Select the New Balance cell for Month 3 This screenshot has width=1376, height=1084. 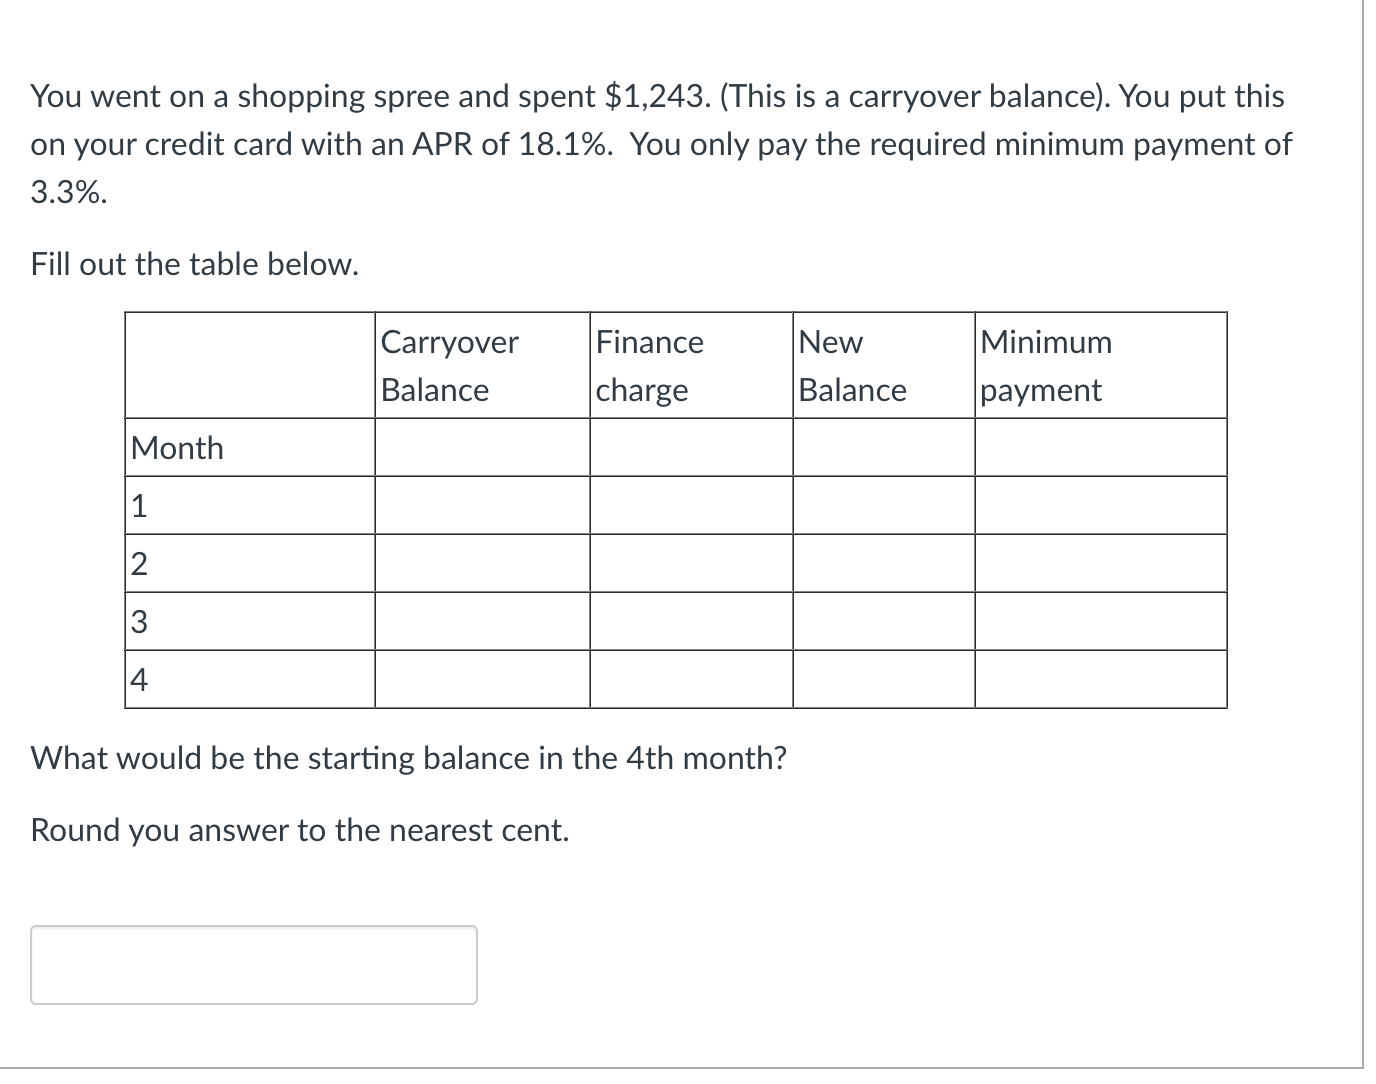[x=883, y=621]
